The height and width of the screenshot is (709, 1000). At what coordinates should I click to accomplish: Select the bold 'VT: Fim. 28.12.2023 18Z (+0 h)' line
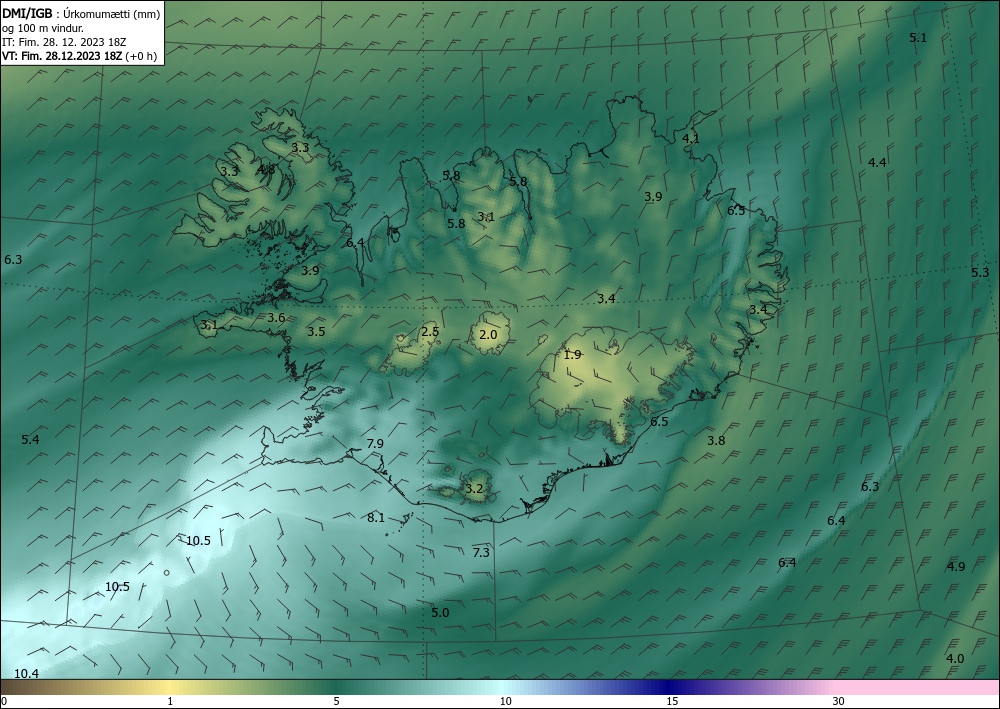pyautogui.click(x=80, y=56)
